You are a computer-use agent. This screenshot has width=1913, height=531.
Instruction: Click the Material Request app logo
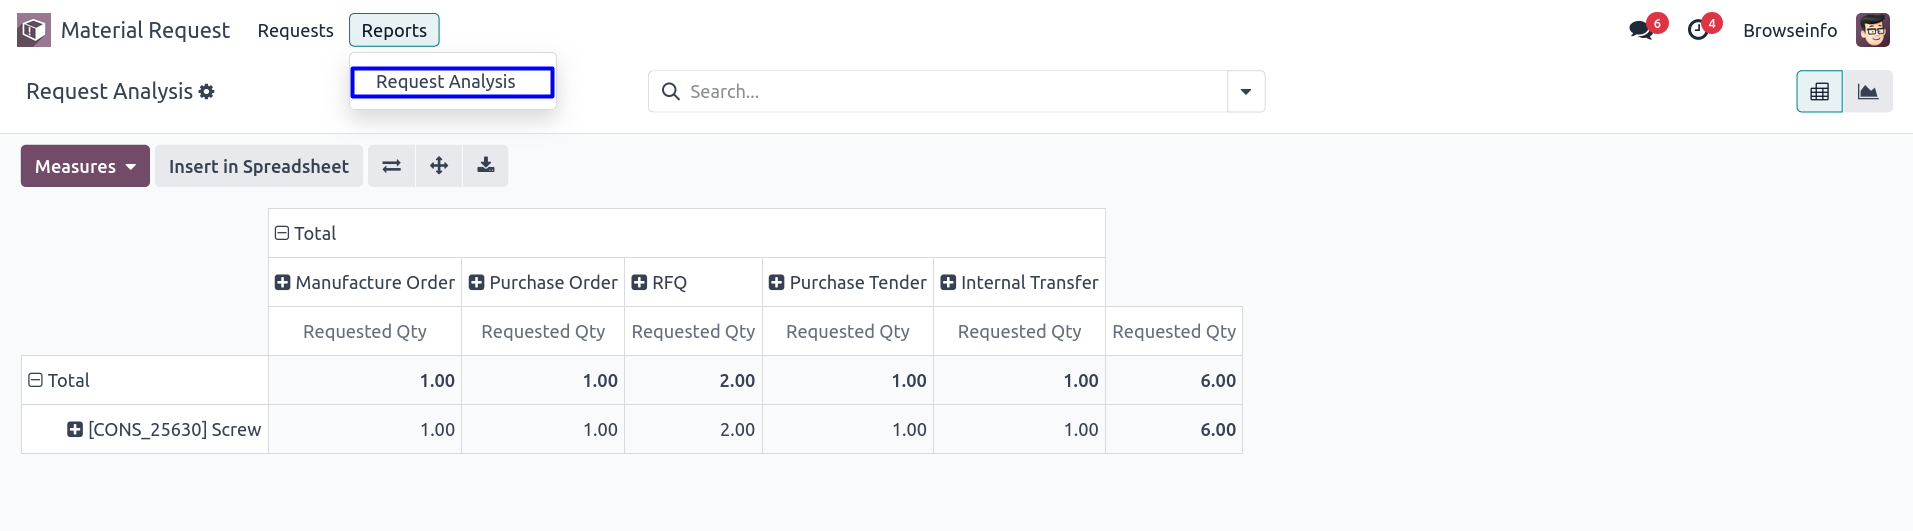pyautogui.click(x=34, y=30)
